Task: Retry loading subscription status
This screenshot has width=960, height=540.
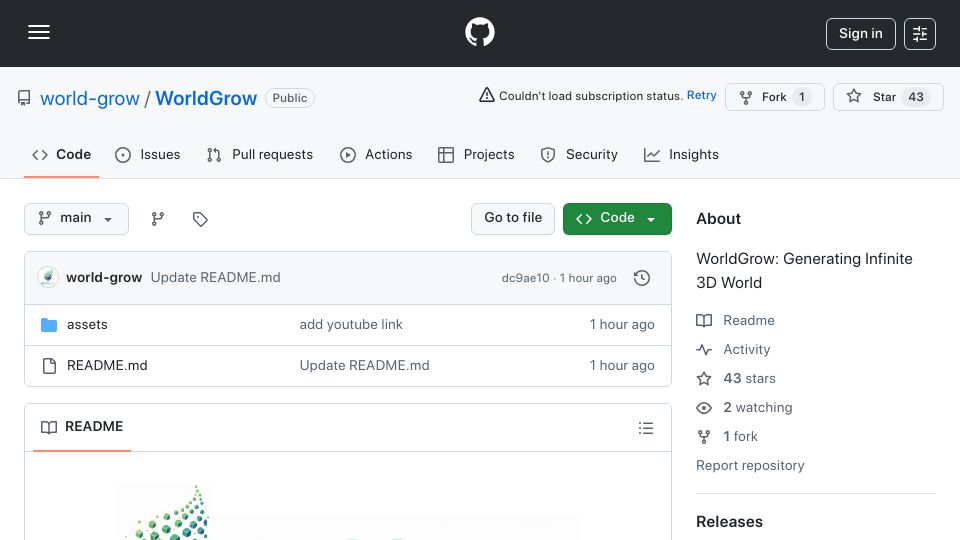Action: click(x=702, y=96)
